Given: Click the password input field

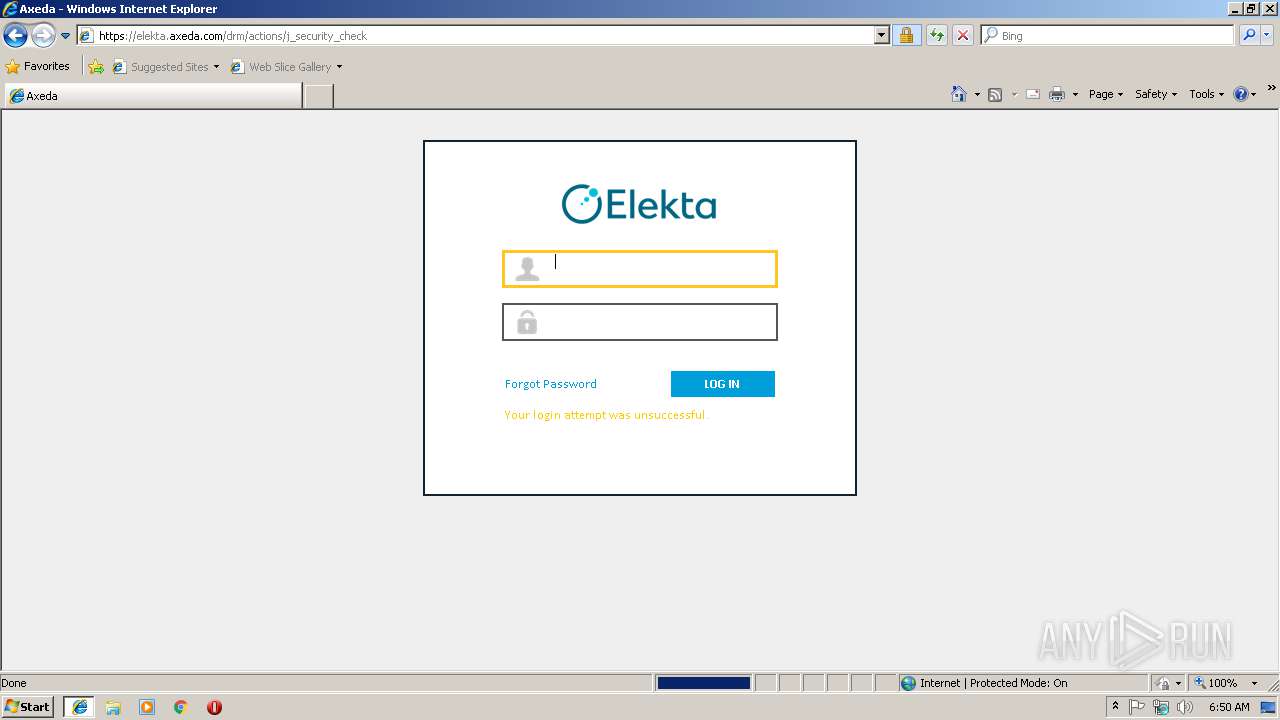Looking at the screenshot, I should tap(640, 322).
